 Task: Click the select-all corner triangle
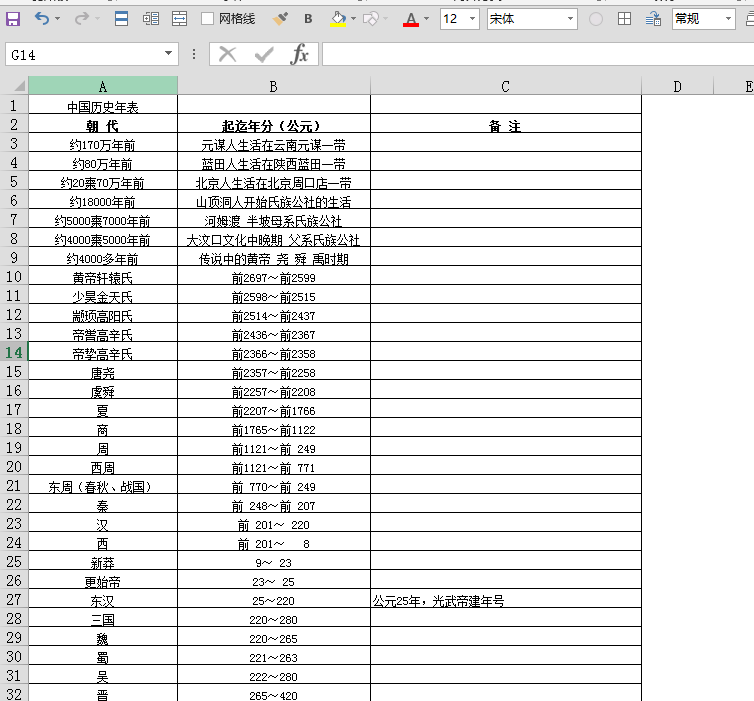click(19, 86)
